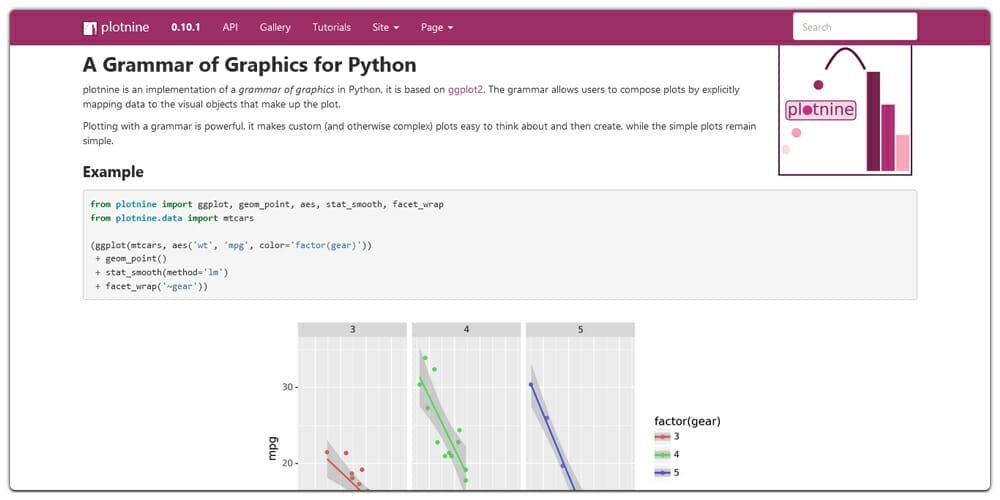
Task: Open the API menu item
Action: (x=230, y=27)
